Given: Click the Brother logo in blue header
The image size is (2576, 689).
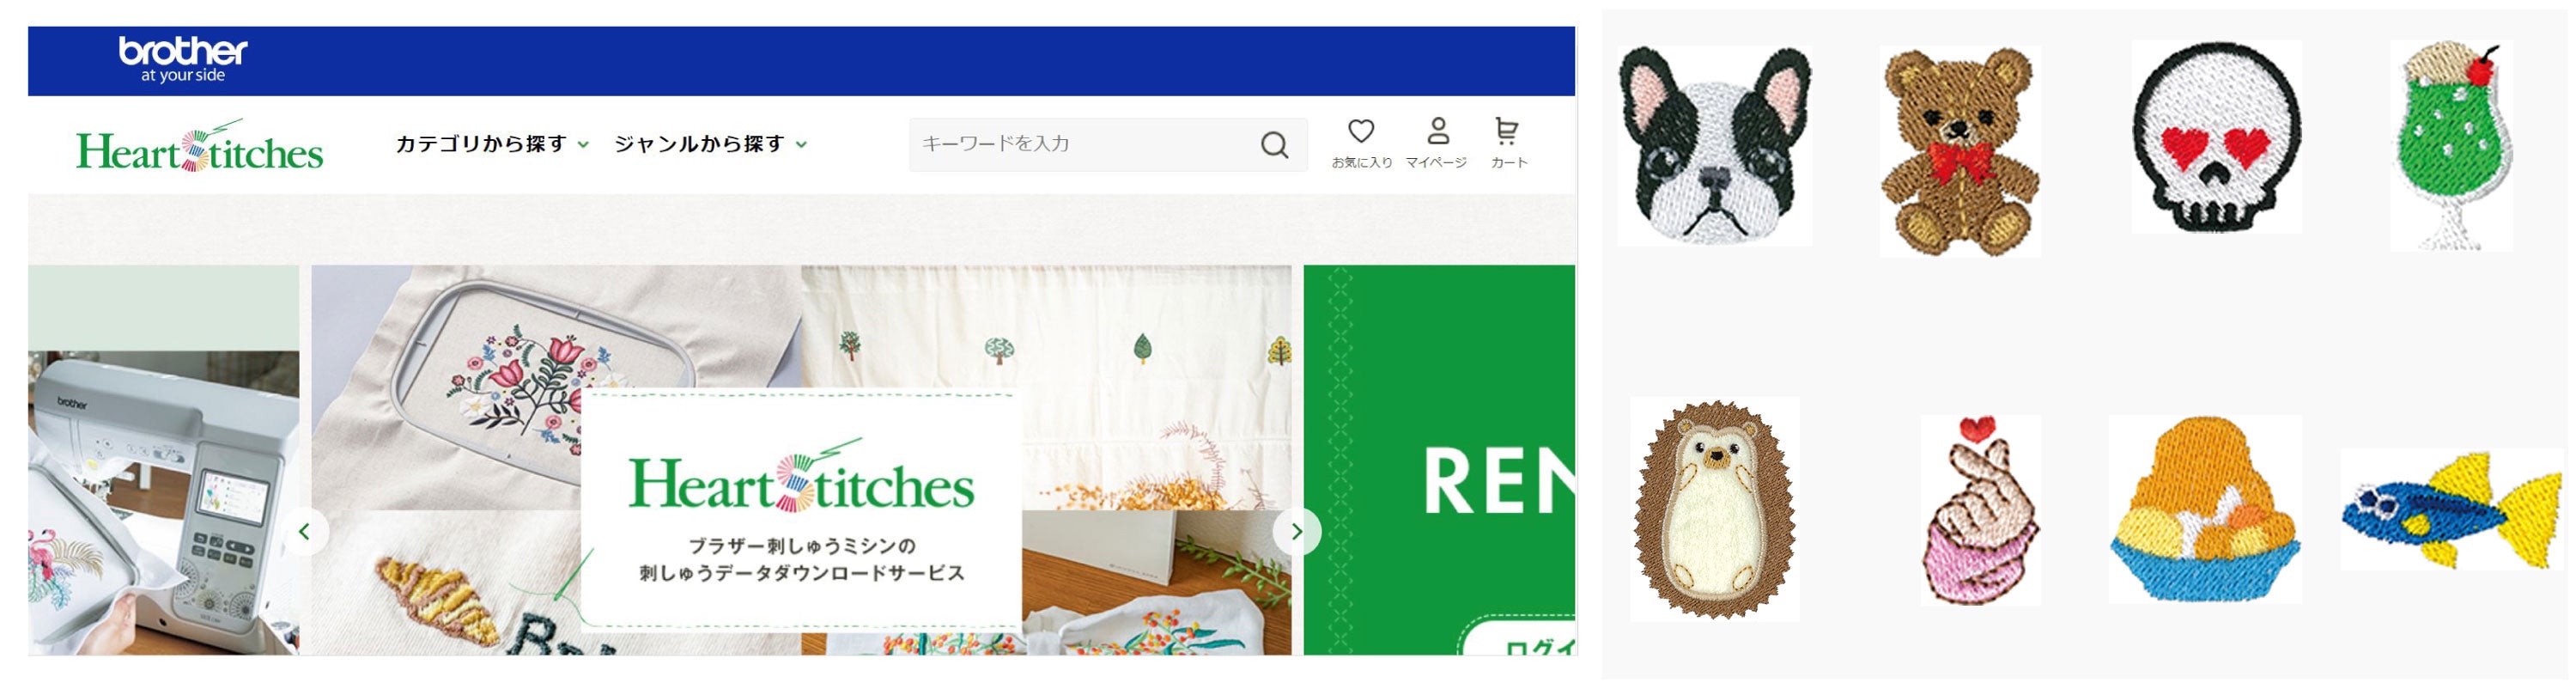Looking at the screenshot, I should point(183,60).
